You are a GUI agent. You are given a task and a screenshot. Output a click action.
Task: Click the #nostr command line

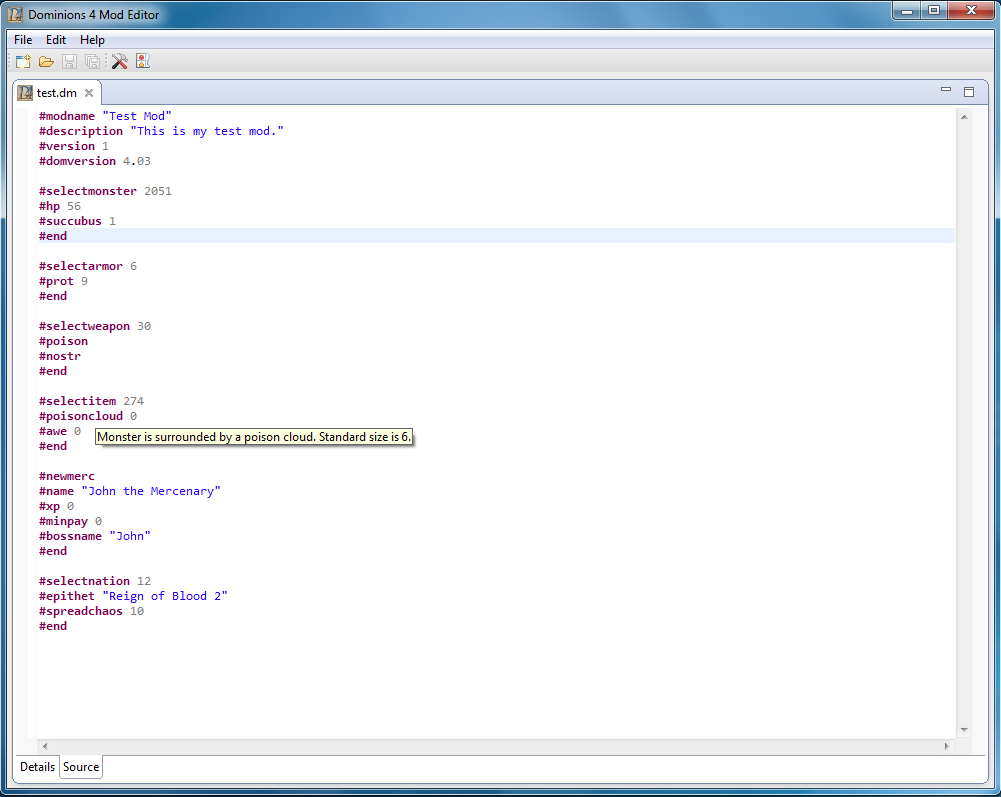click(59, 356)
